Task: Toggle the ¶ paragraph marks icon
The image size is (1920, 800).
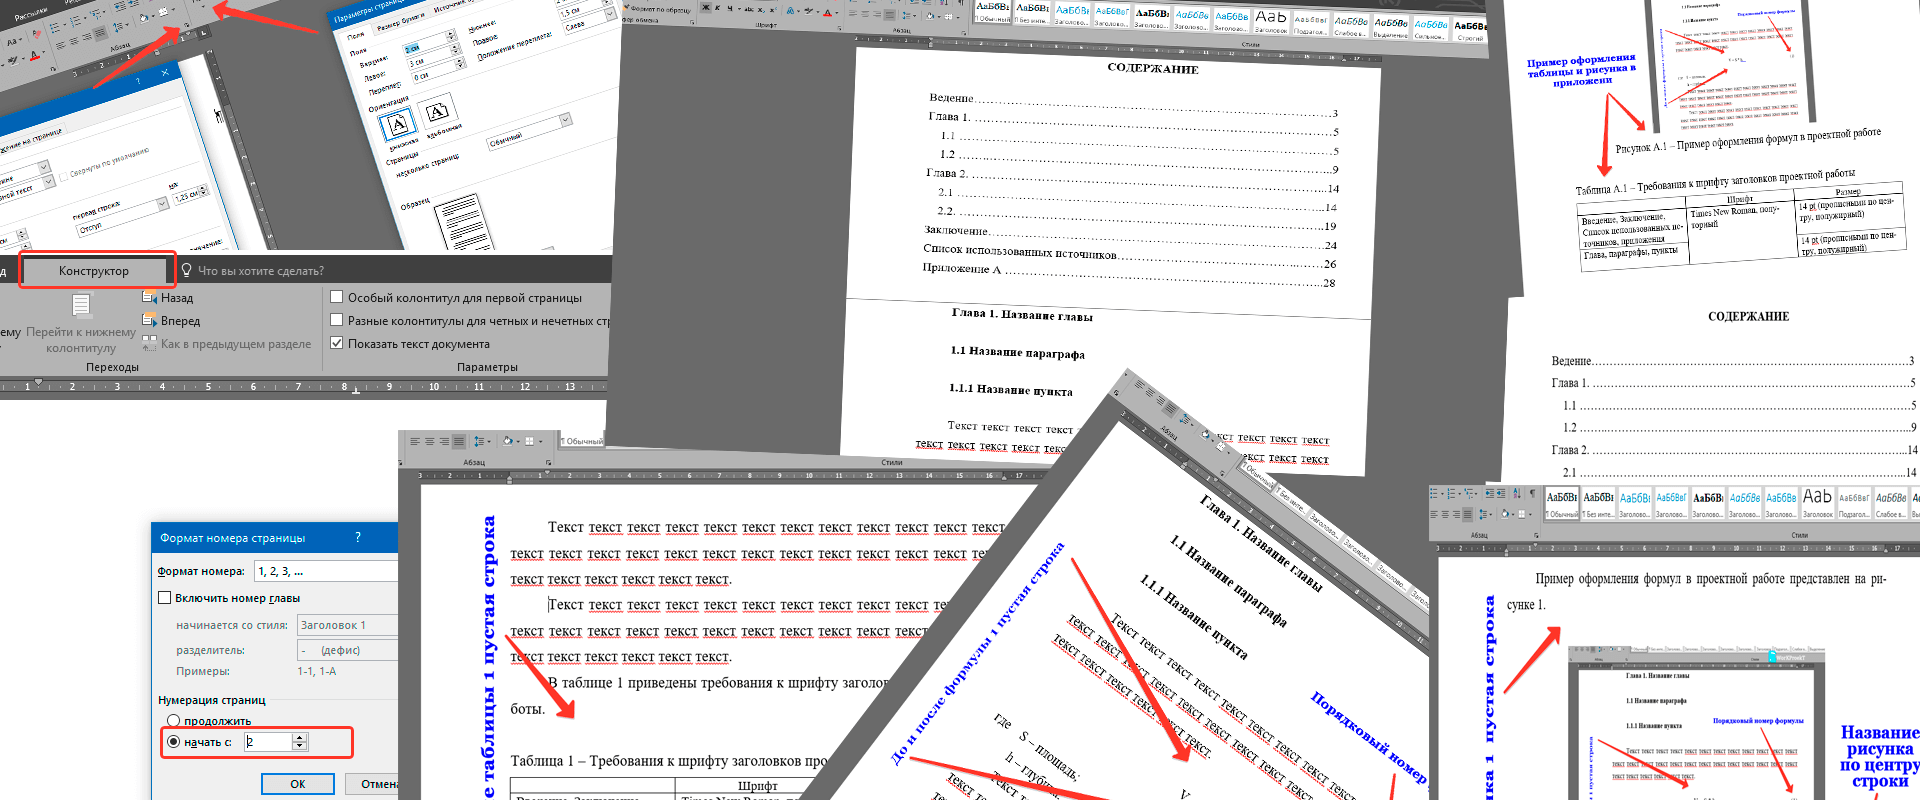Action: pos(1532,493)
